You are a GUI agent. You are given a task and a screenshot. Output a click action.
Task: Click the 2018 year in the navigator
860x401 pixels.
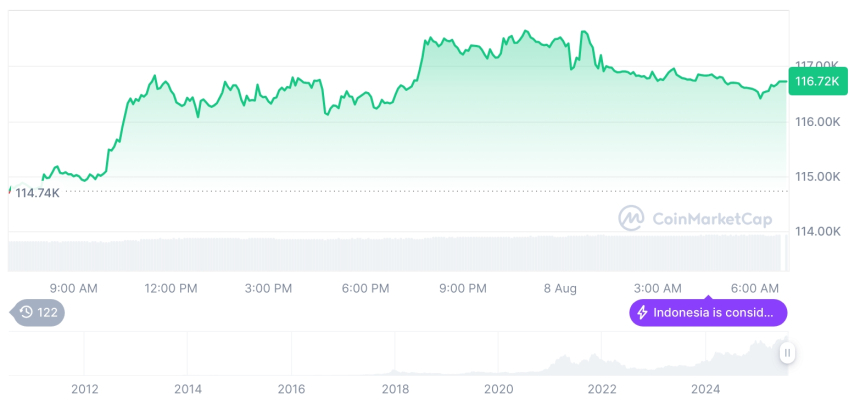point(395,388)
